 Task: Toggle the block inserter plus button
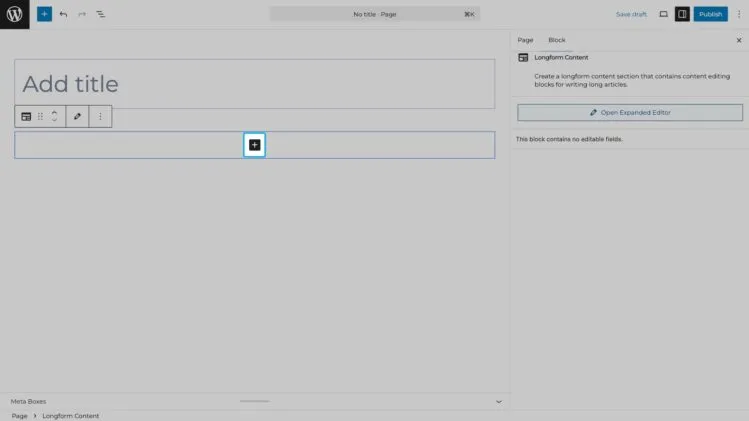tap(44, 14)
